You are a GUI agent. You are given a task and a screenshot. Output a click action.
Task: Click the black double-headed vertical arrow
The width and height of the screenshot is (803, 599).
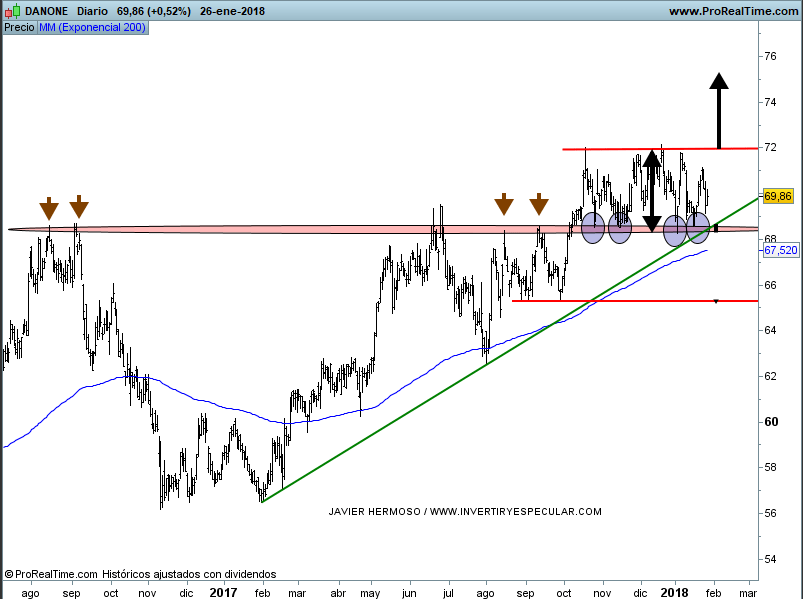[x=652, y=190]
